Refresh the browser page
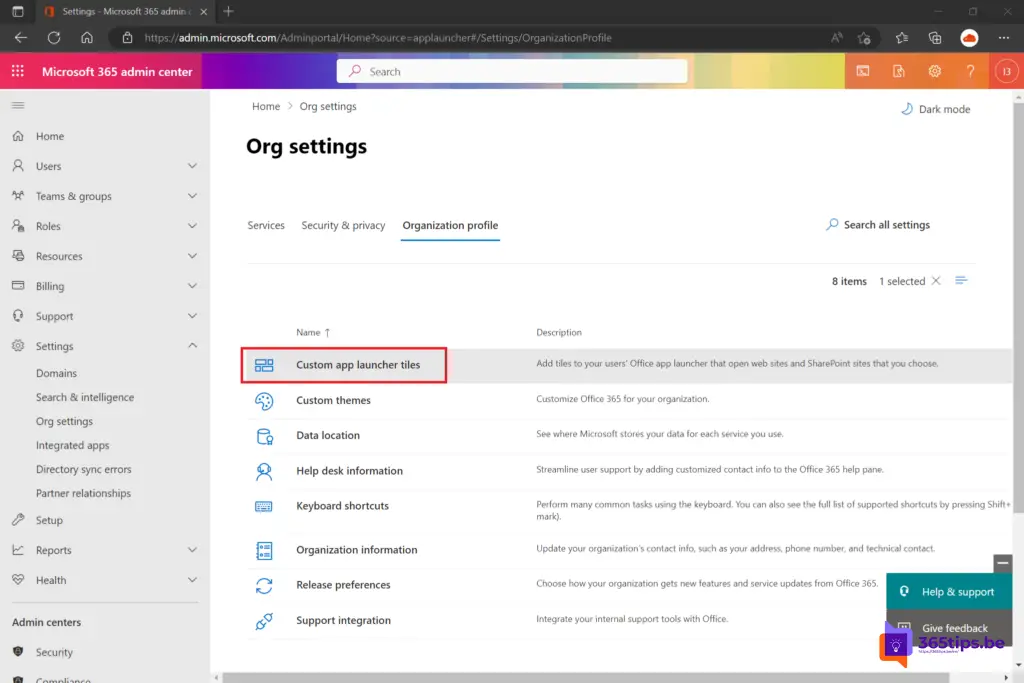1024x683 pixels. click(54, 38)
